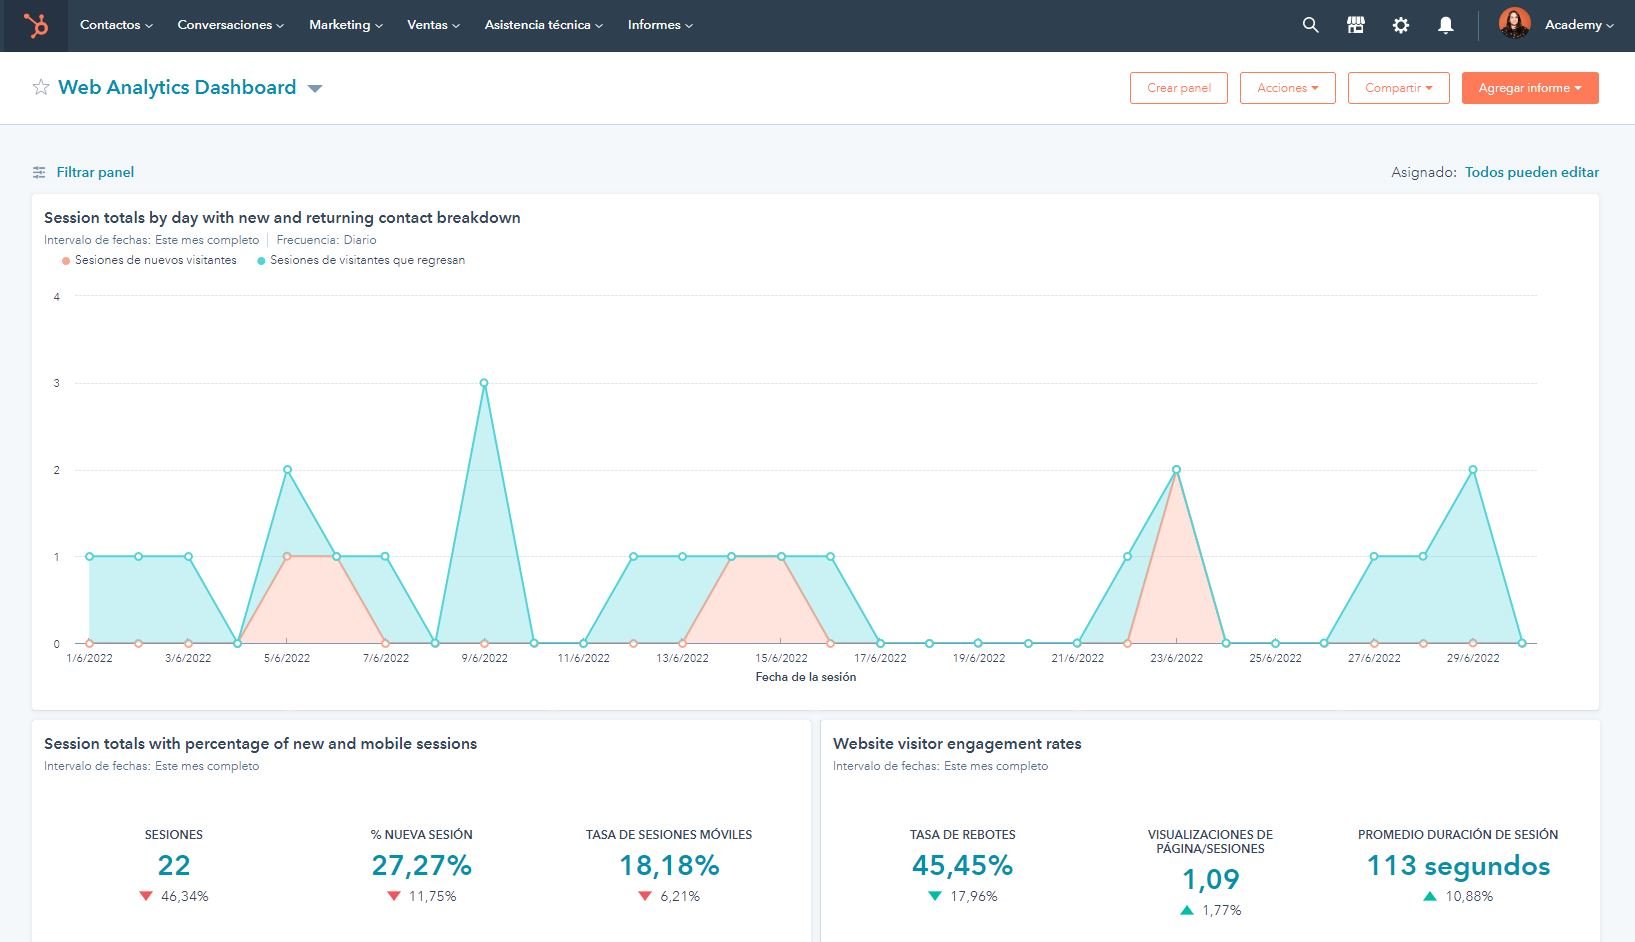Viewport: 1635px width, 942px height.
Task: Click the filter sliders icon
Action: coord(39,172)
